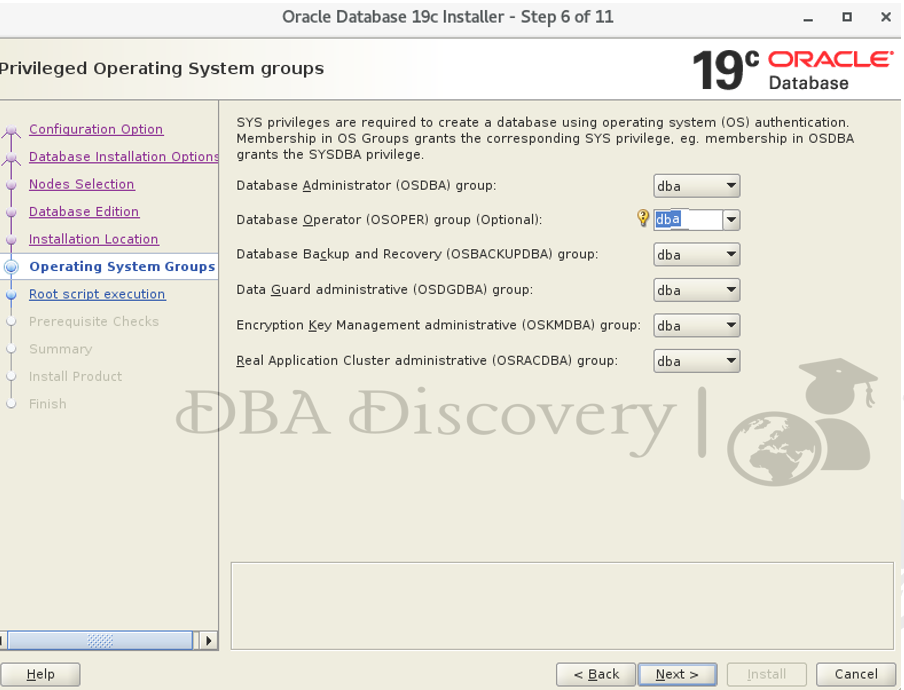
Task: Go to Root script execution step
Action: 97,294
